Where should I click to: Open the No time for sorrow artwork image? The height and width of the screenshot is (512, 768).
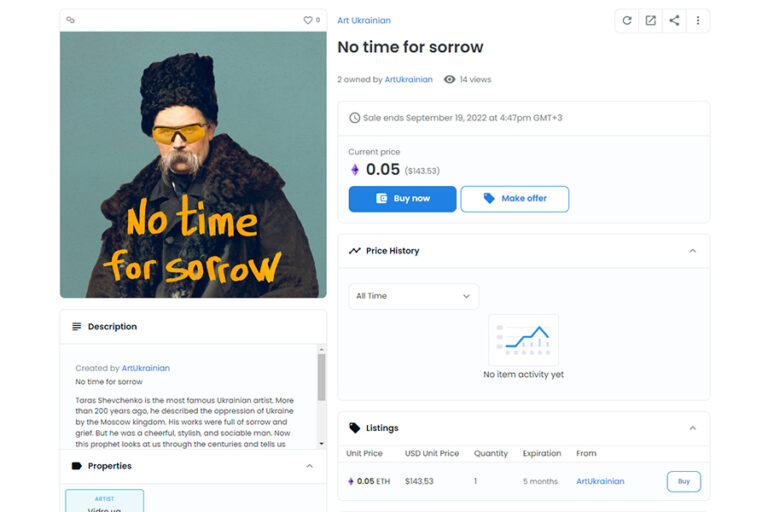coord(193,165)
